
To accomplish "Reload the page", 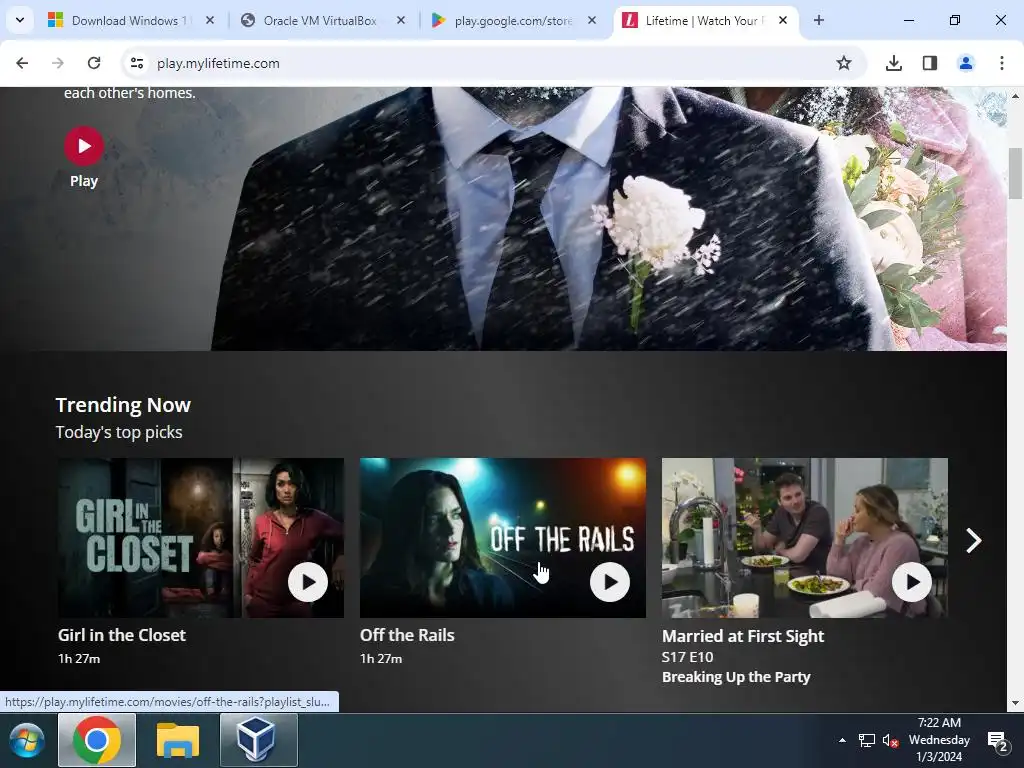I will (94, 63).
